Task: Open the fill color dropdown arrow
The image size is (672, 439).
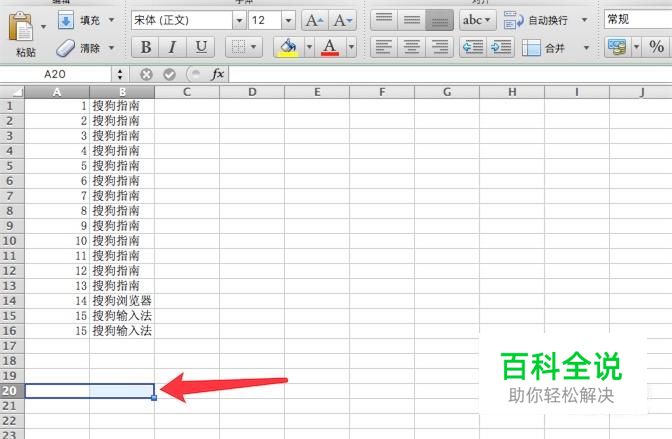Action: click(309, 47)
